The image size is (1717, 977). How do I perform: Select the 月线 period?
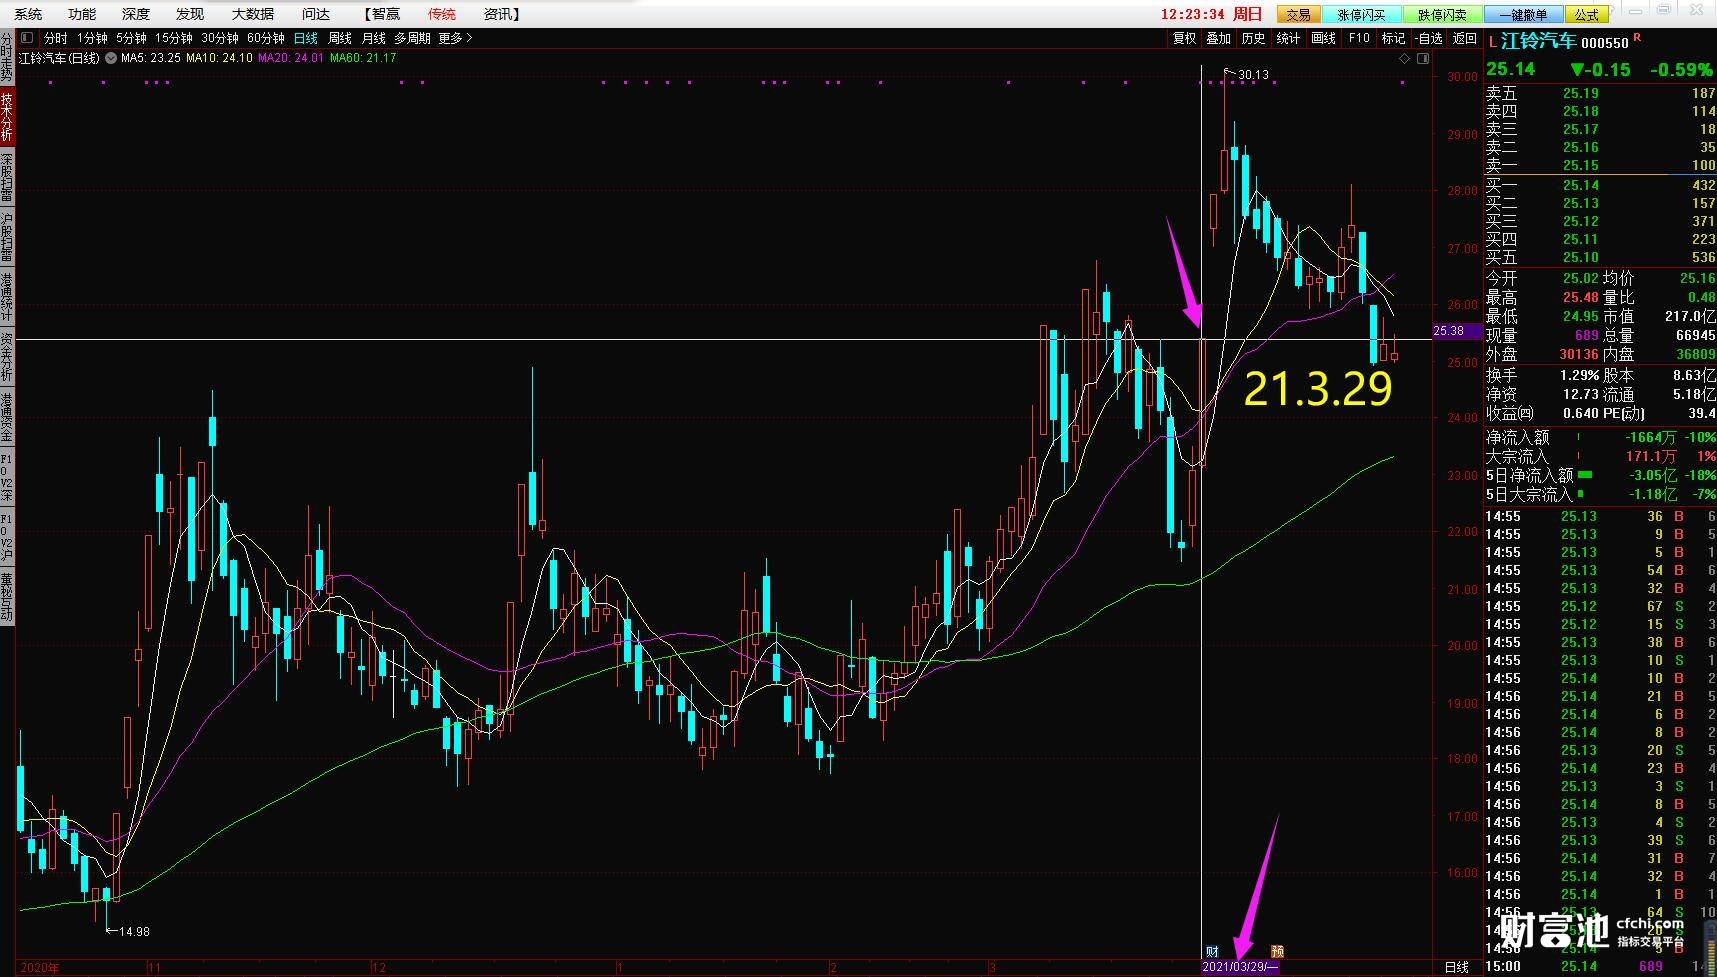tap(374, 38)
